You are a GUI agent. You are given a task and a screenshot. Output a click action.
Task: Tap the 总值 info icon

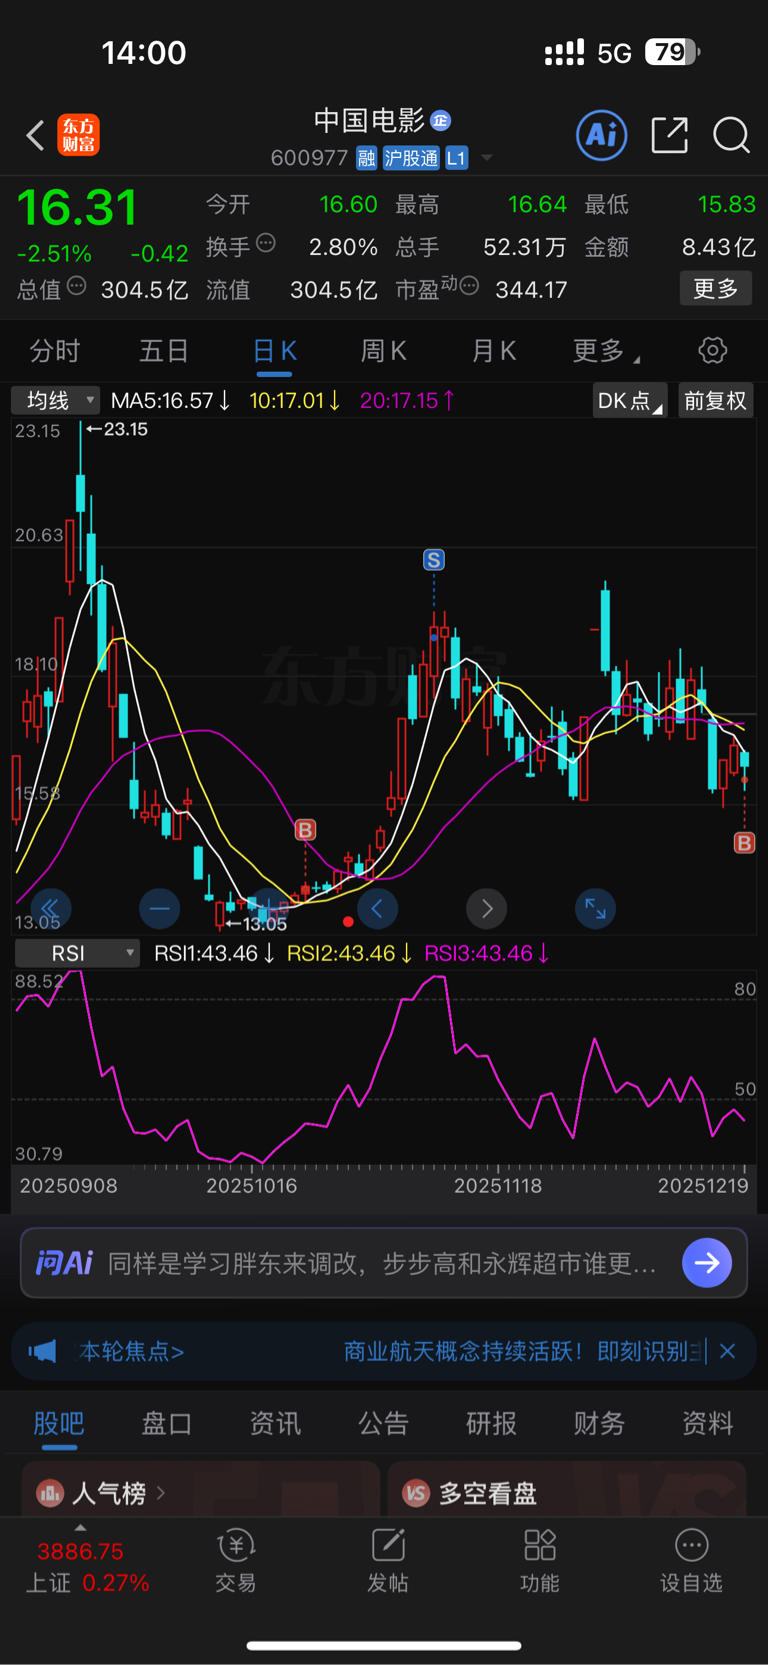point(76,286)
